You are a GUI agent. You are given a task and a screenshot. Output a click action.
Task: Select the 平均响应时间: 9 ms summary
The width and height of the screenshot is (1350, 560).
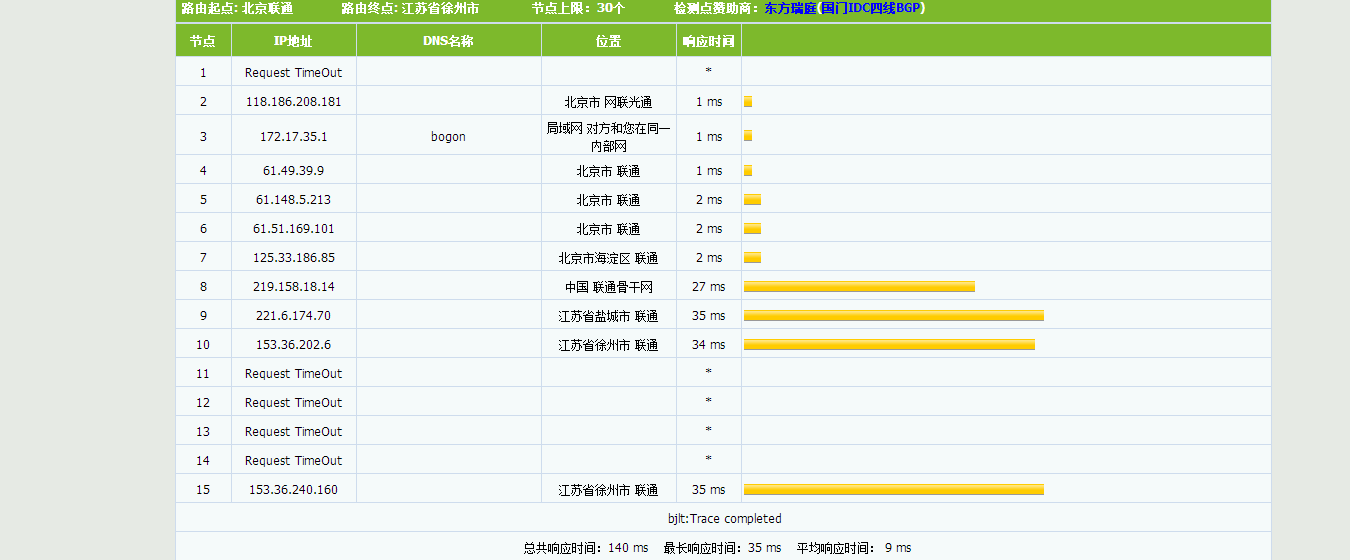tap(854, 548)
